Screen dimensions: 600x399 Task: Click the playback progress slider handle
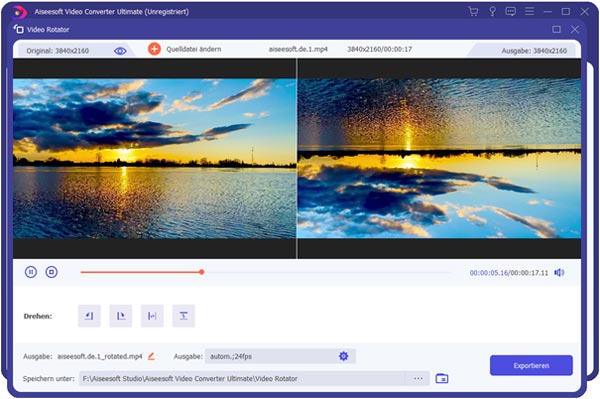click(202, 272)
